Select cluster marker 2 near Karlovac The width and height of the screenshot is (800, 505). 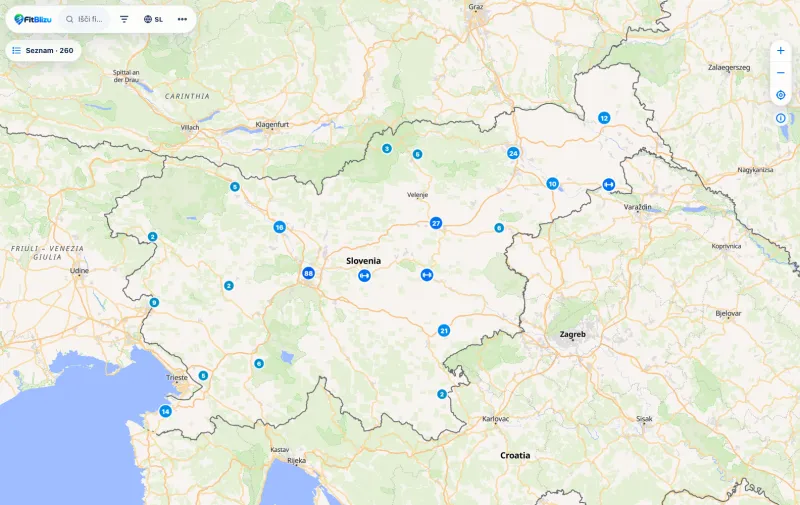click(442, 394)
